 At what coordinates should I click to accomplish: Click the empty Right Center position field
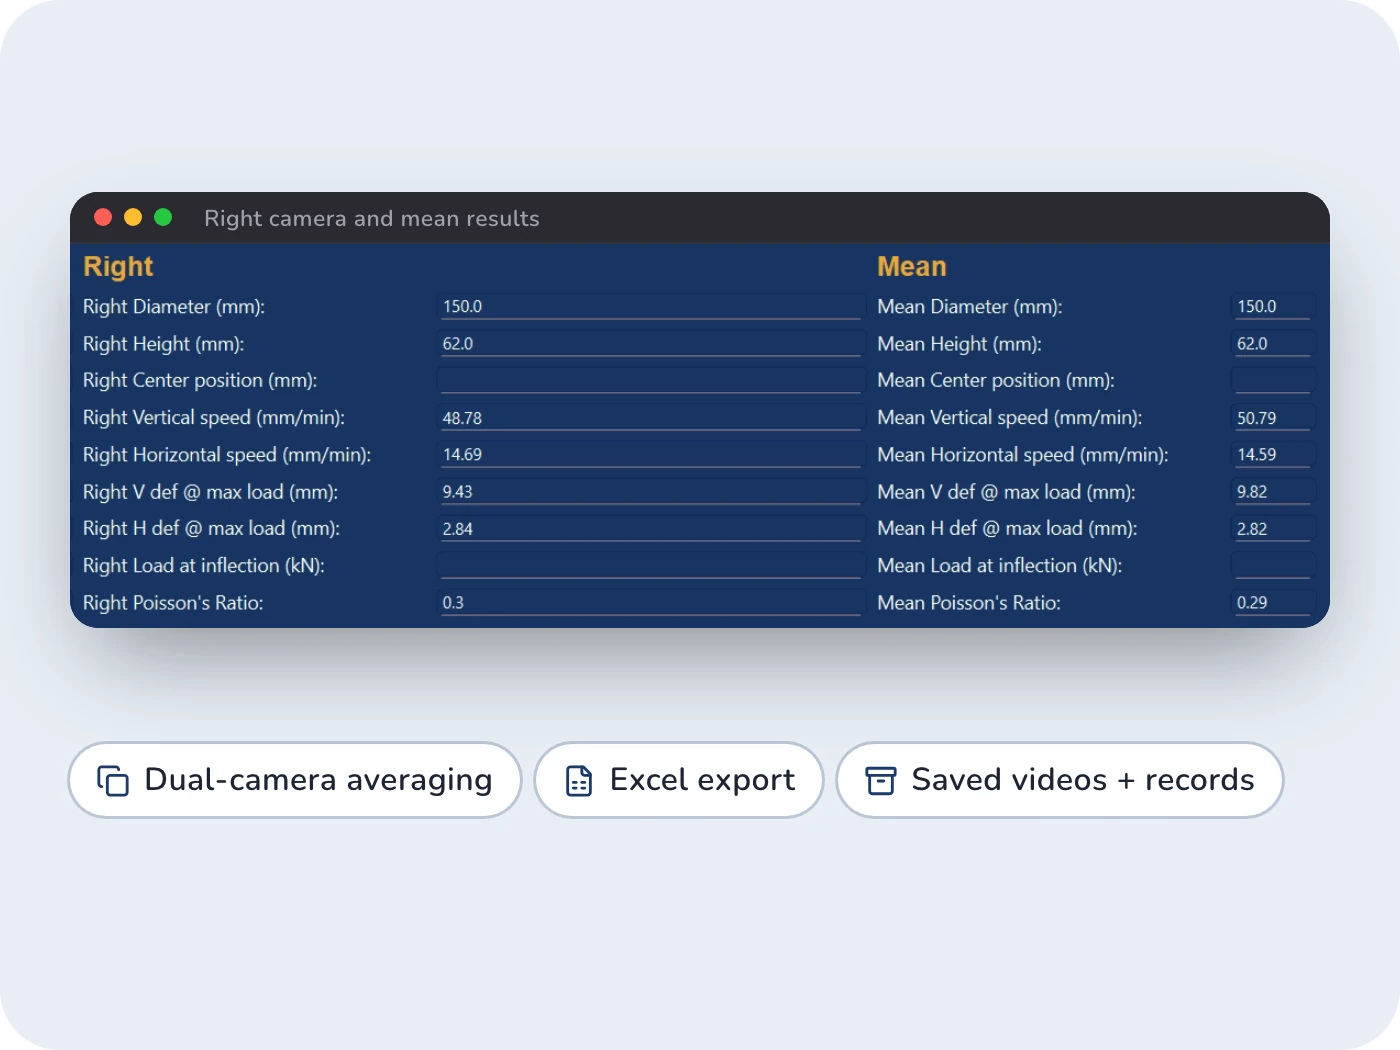[651, 380]
